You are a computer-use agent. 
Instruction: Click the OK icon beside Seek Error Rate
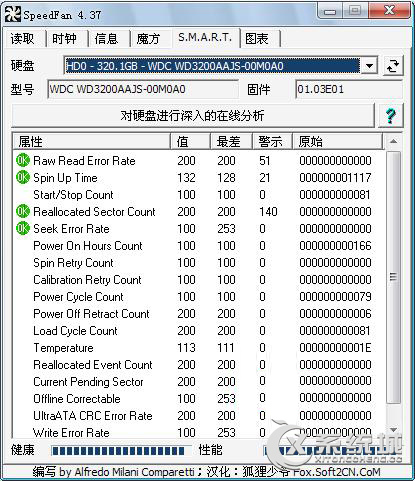point(23,228)
